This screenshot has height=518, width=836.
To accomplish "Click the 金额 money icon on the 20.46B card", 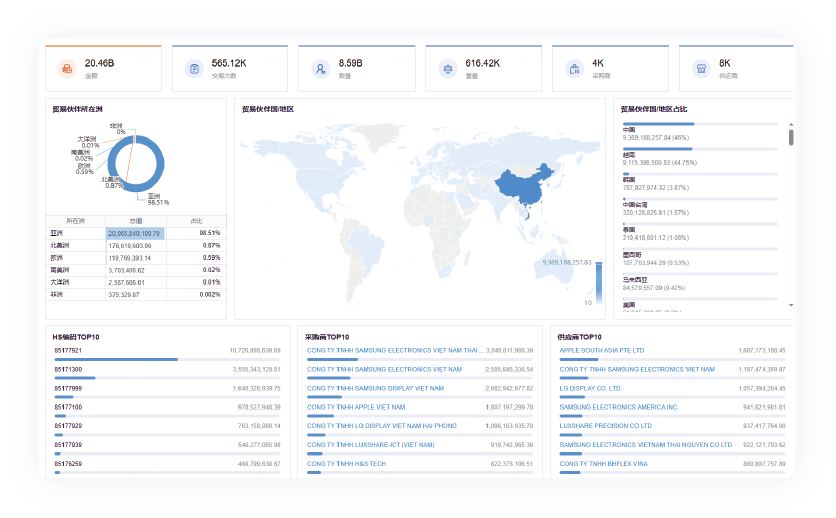I will [67, 69].
